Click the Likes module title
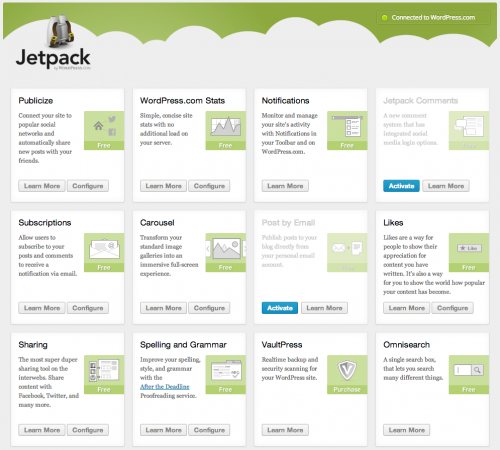Screen dimensions: 500x450 pos(393,223)
